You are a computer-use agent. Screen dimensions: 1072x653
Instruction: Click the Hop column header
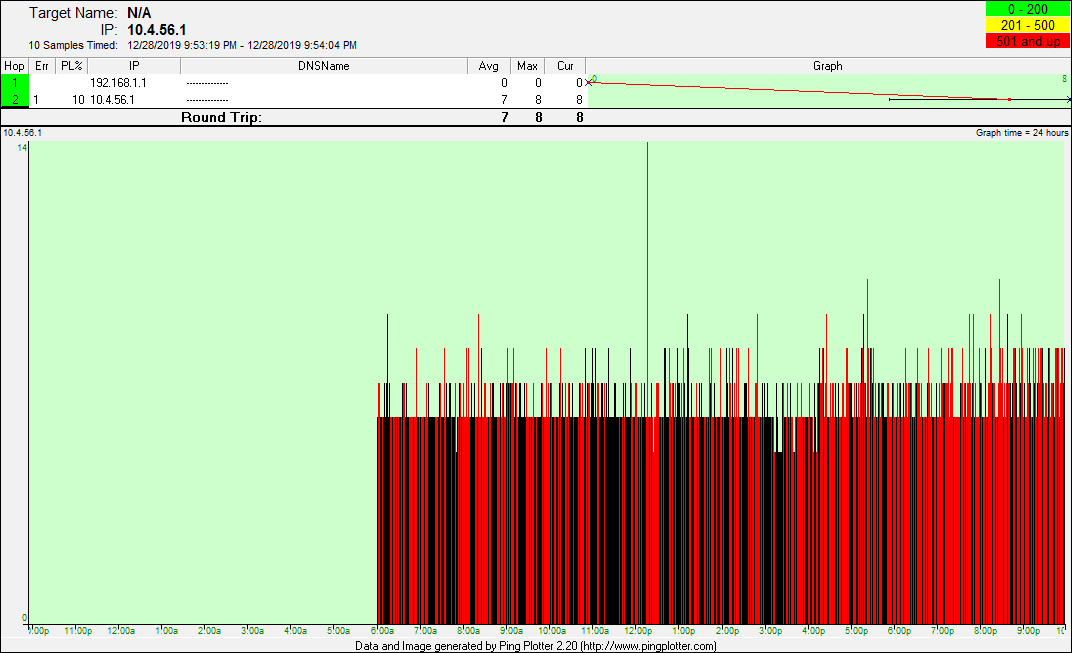tap(14, 66)
